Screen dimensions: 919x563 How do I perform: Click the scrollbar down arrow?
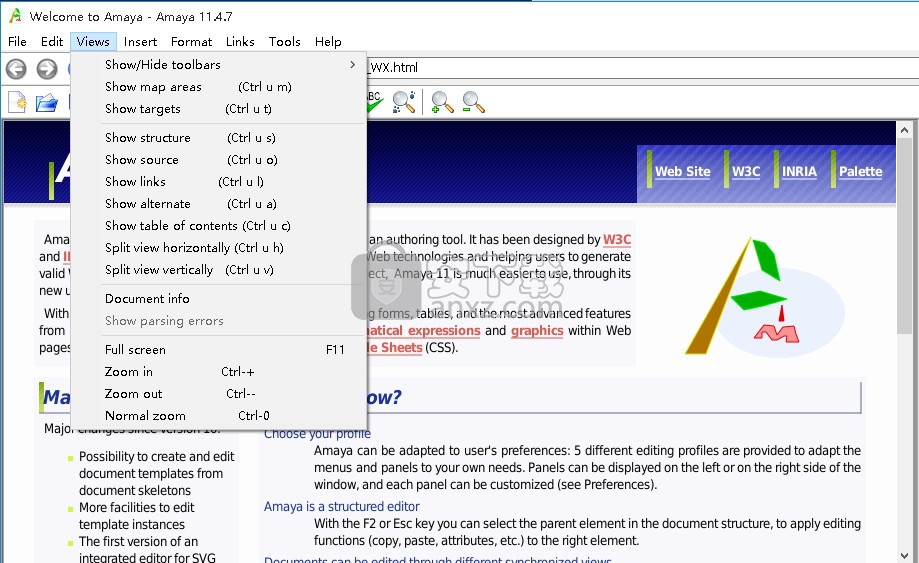904,555
